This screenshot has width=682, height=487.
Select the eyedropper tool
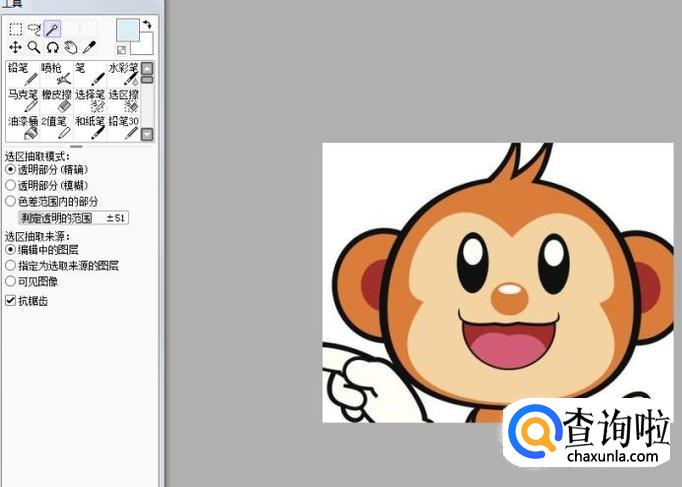(x=89, y=47)
